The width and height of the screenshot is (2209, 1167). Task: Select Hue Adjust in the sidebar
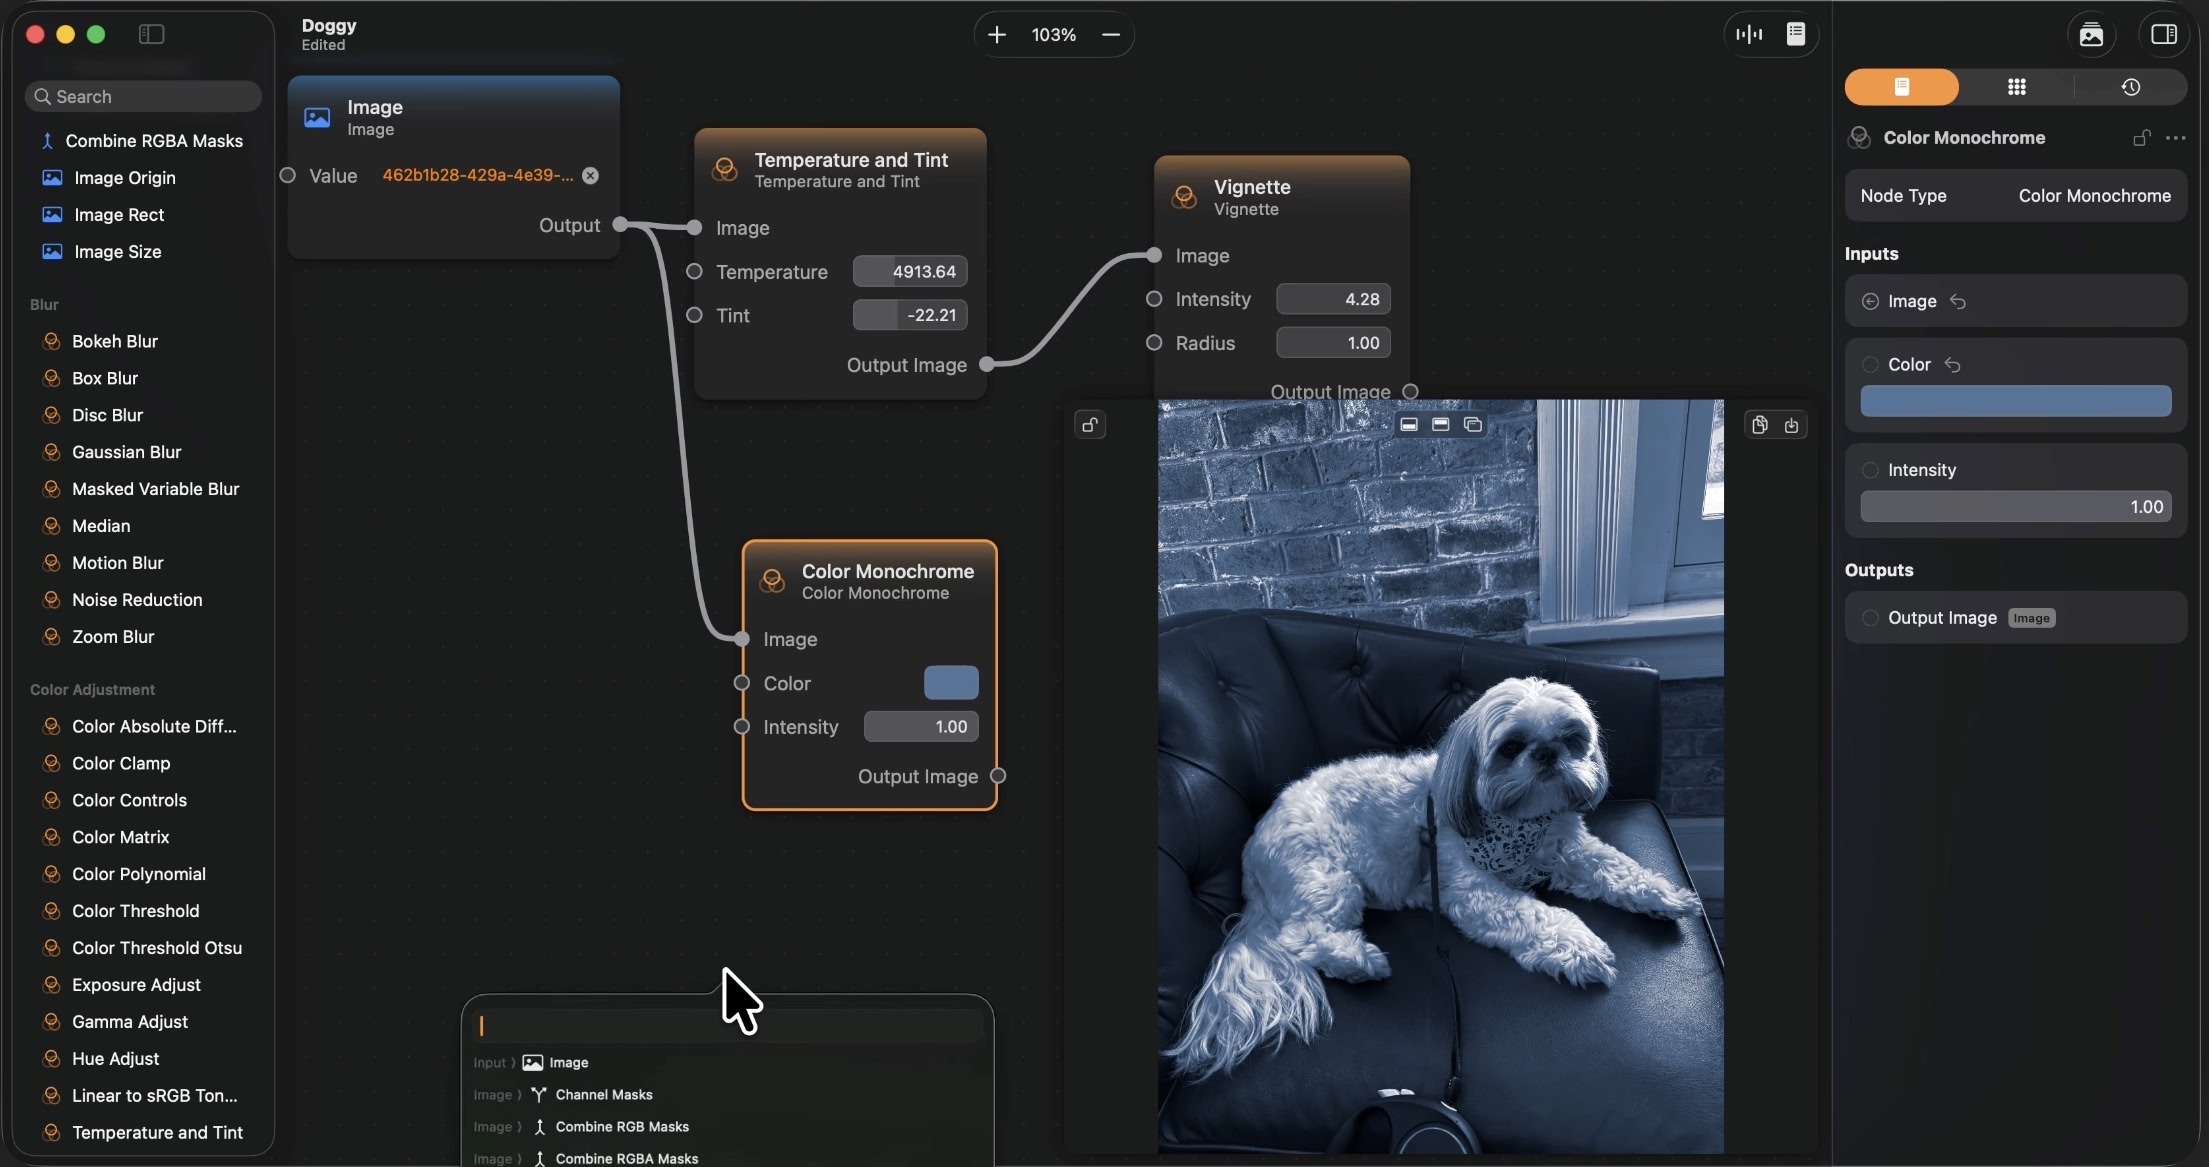tap(115, 1059)
